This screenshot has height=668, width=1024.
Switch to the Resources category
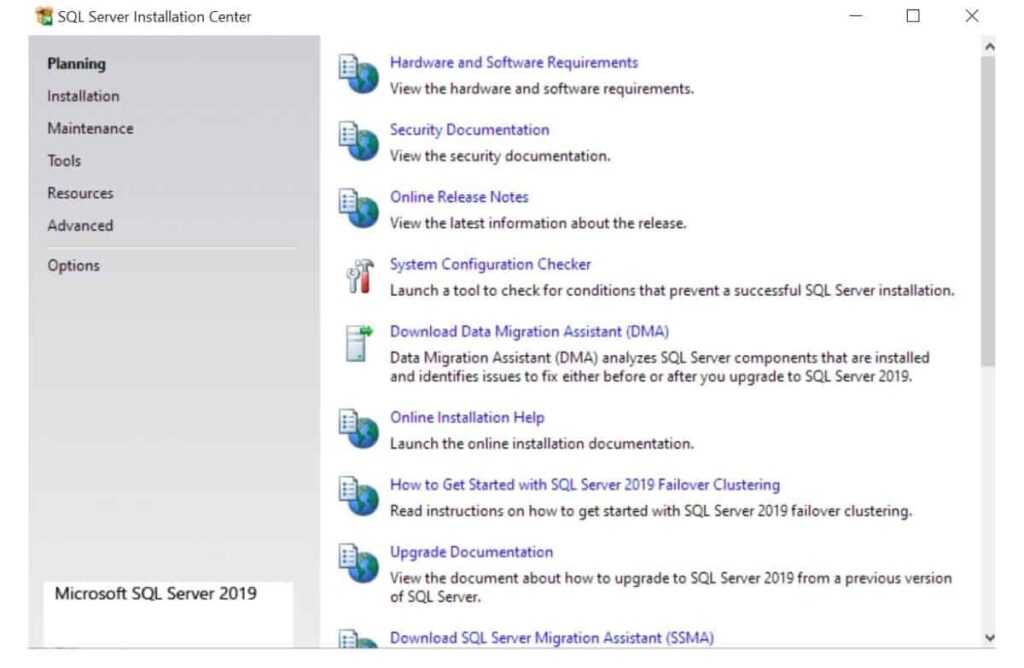coord(80,193)
